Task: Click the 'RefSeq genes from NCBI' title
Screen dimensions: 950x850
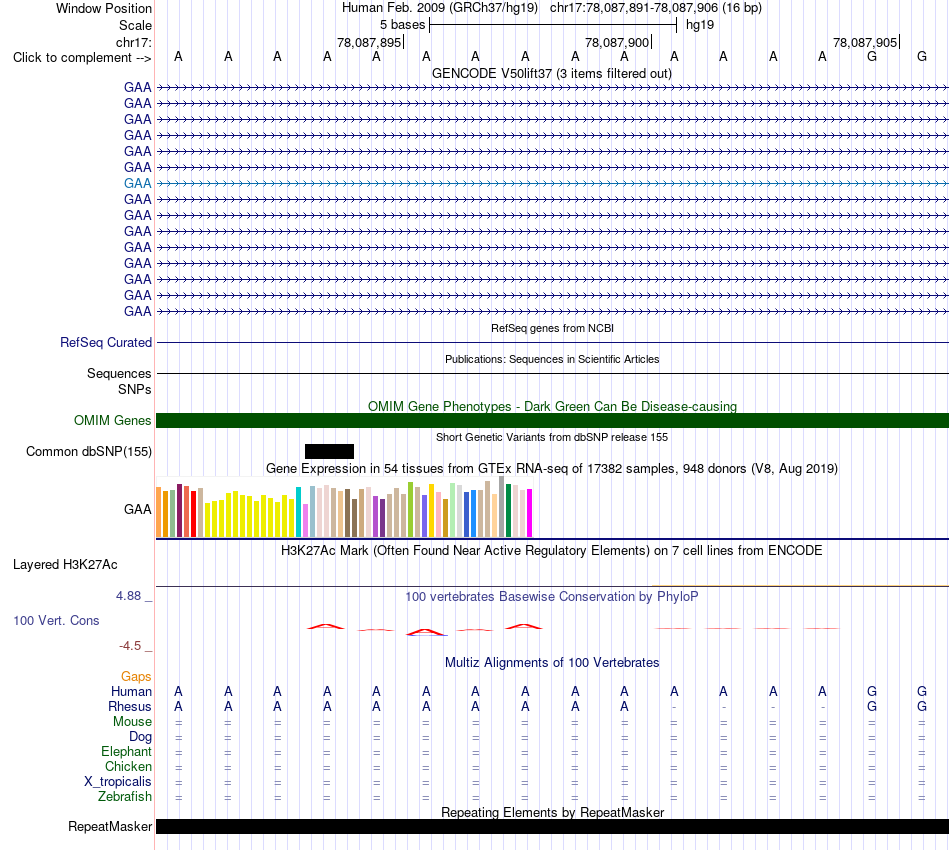Action: pos(552,328)
